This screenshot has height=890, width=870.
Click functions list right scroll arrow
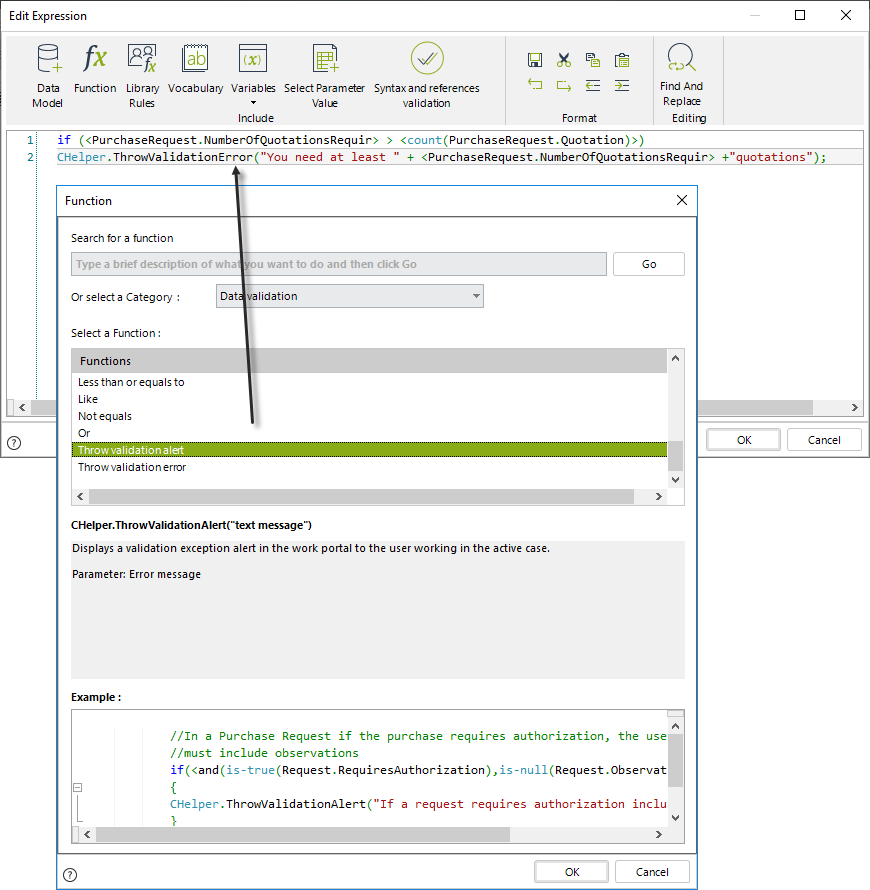click(658, 497)
